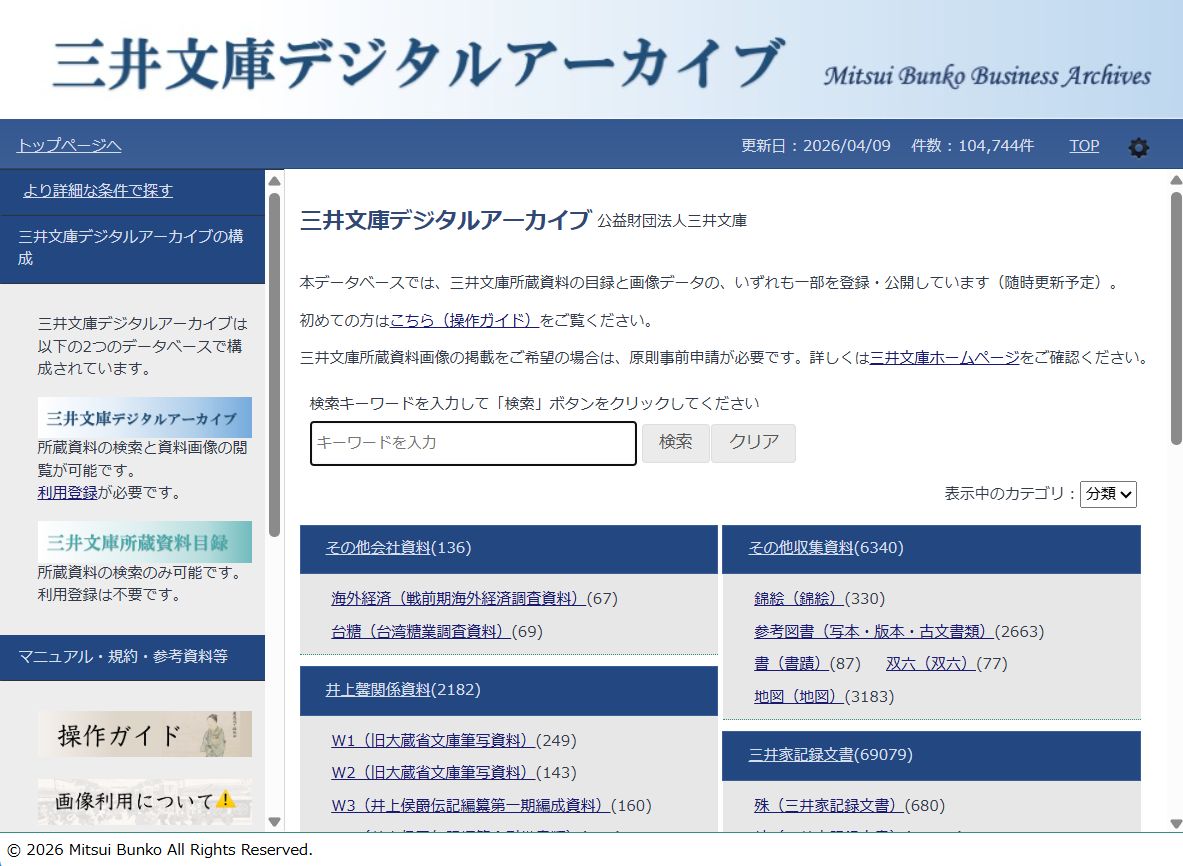Screen dimensions: 1183x866
Task: Click the warning icon on 画像利用について banner
Action: coord(225,799)
